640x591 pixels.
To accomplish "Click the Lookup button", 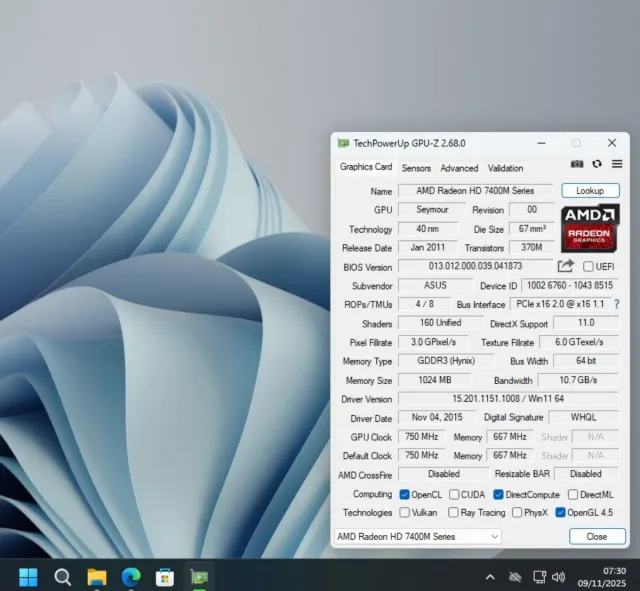I will tap(590, 191).
